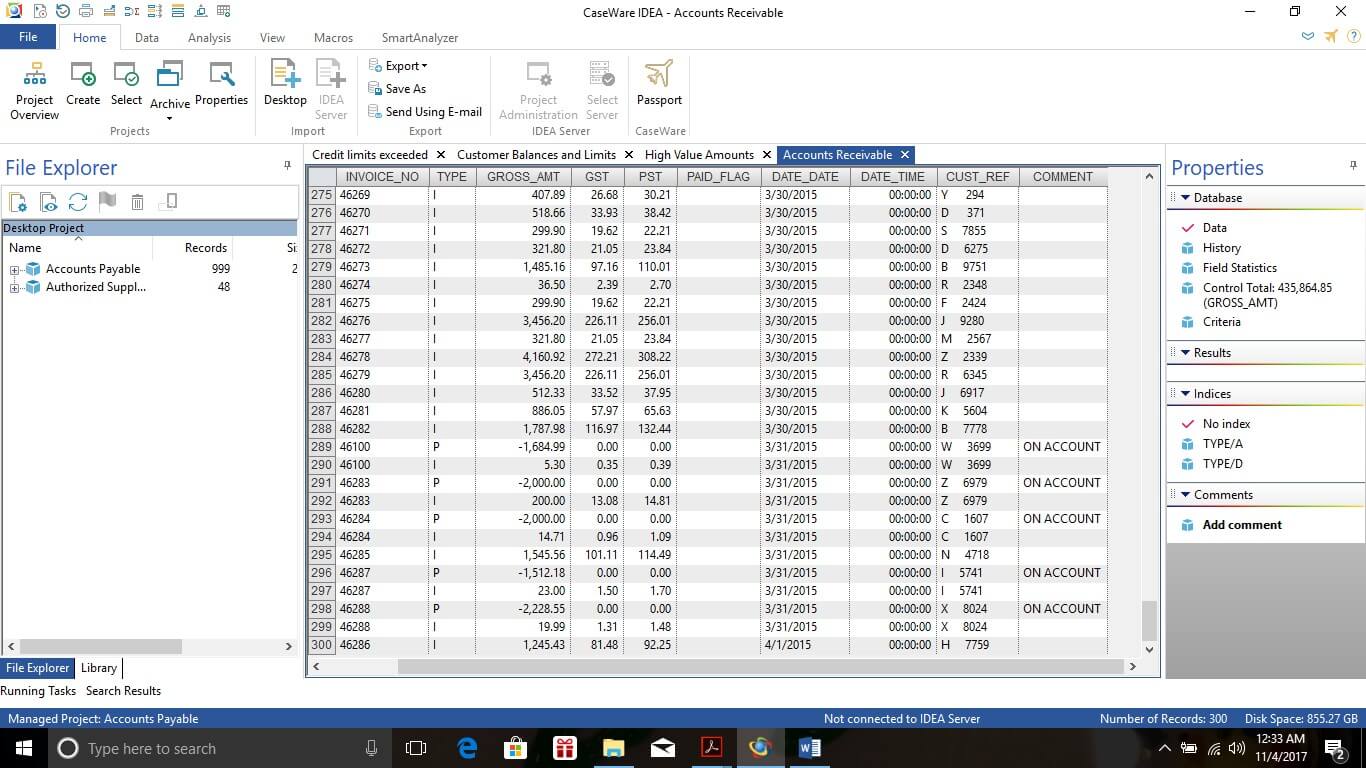The image size is (1366, 768).
Task: Open the Properties ribbon button
Action: 221,84
